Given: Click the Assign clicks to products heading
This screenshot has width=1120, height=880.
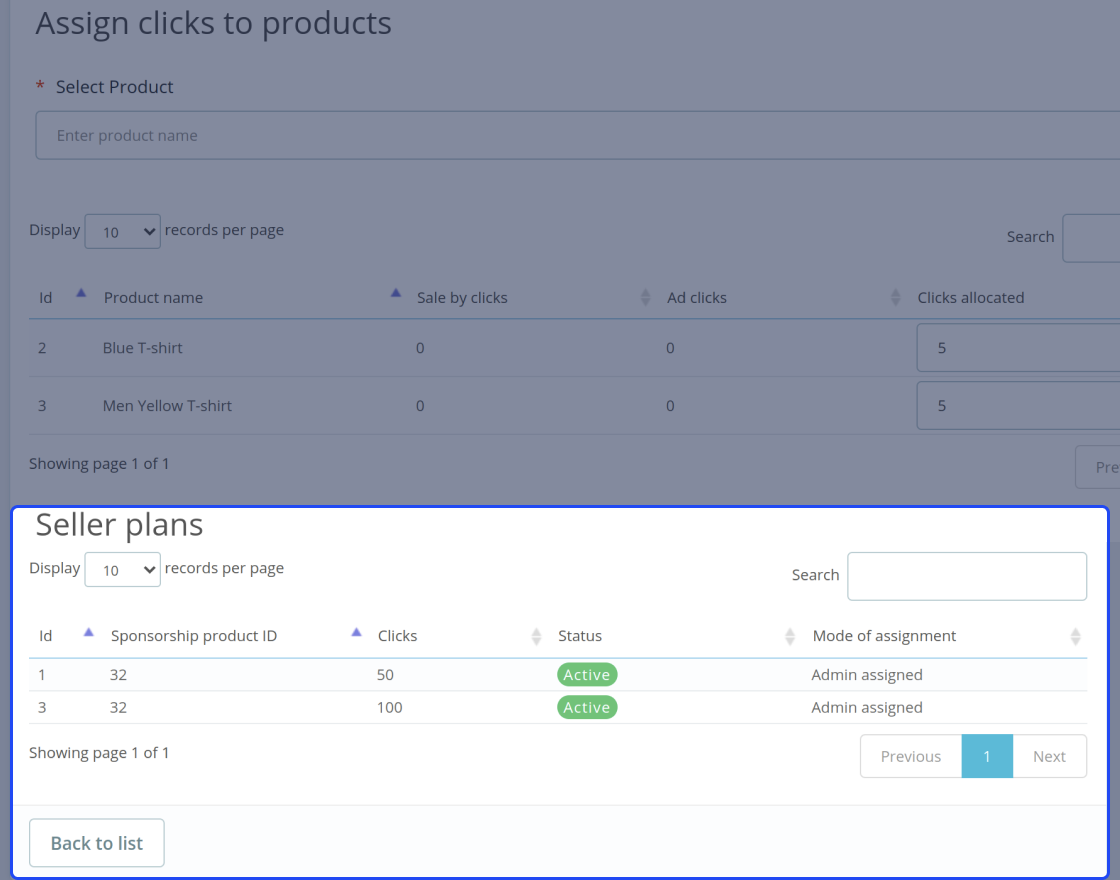Looking at the screenshot, I should click(214, 23).
